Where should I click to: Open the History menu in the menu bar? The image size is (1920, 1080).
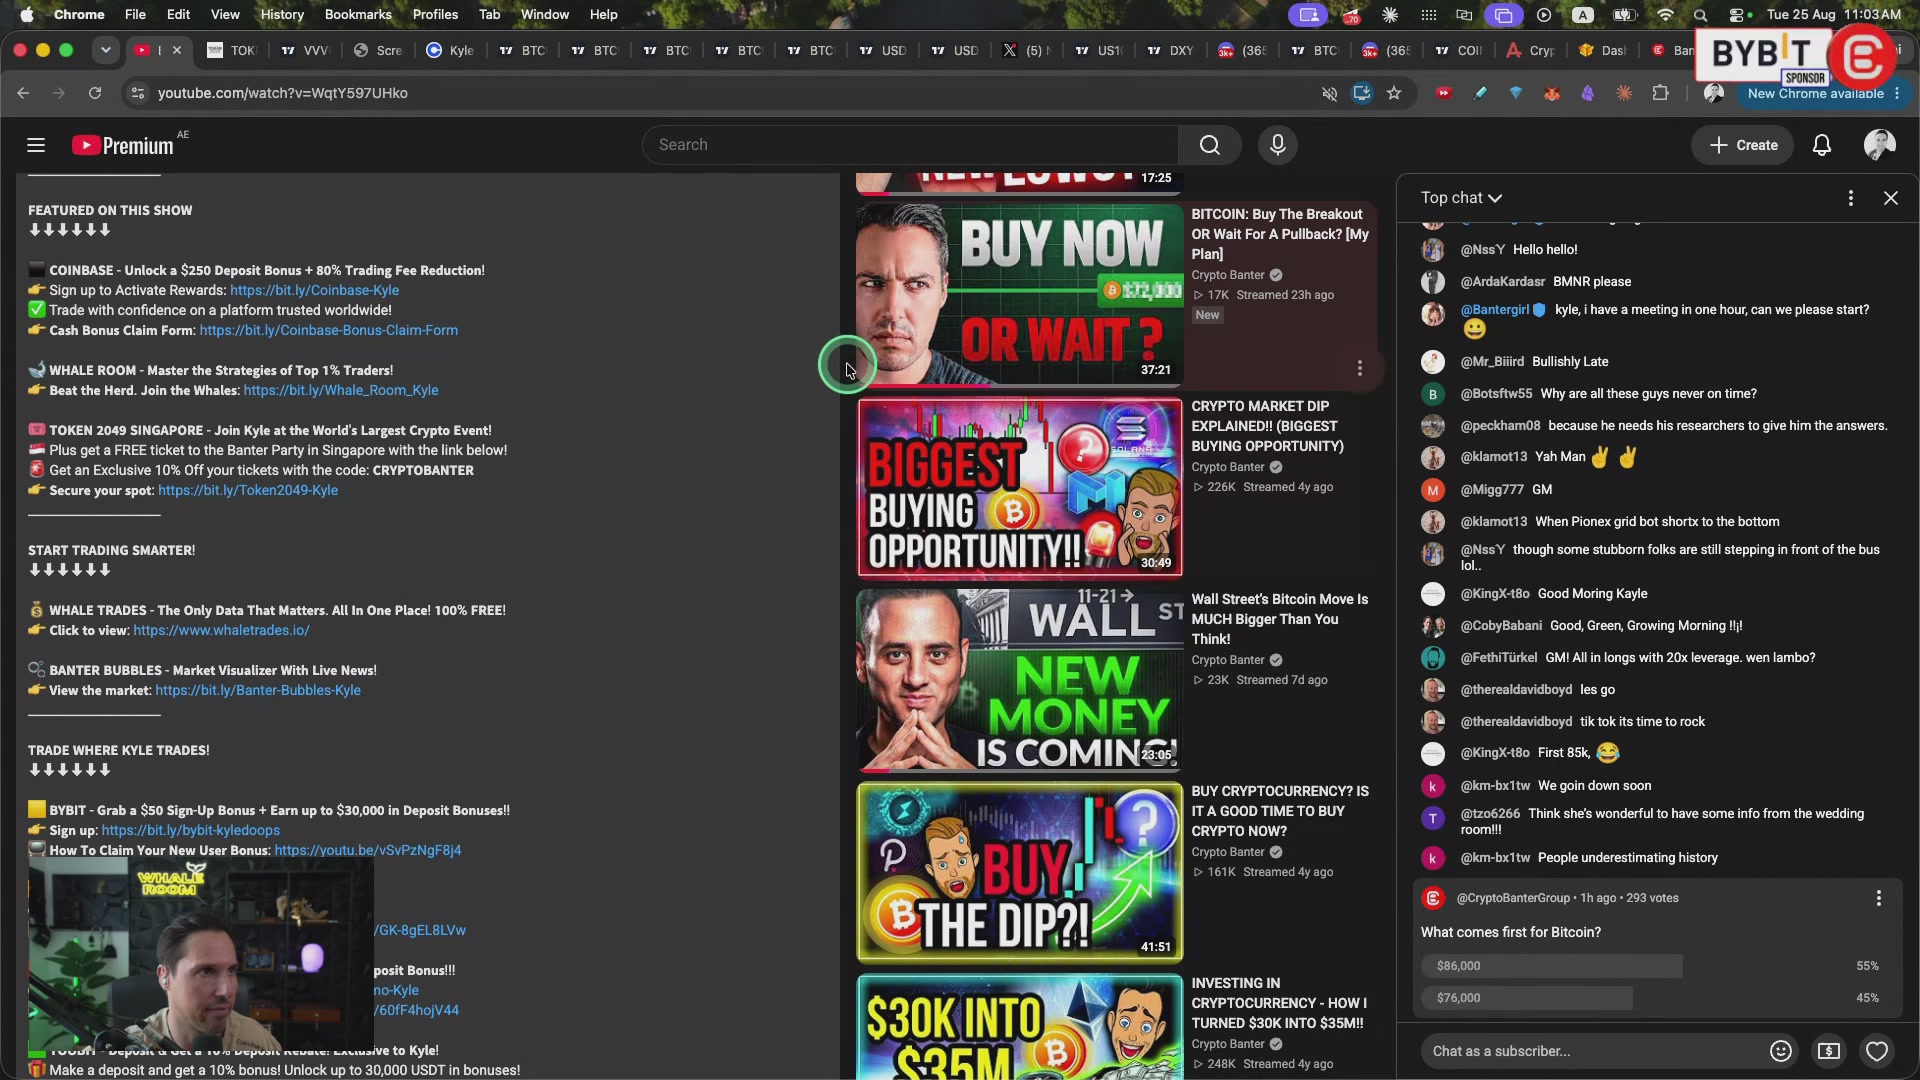point(282,14)
